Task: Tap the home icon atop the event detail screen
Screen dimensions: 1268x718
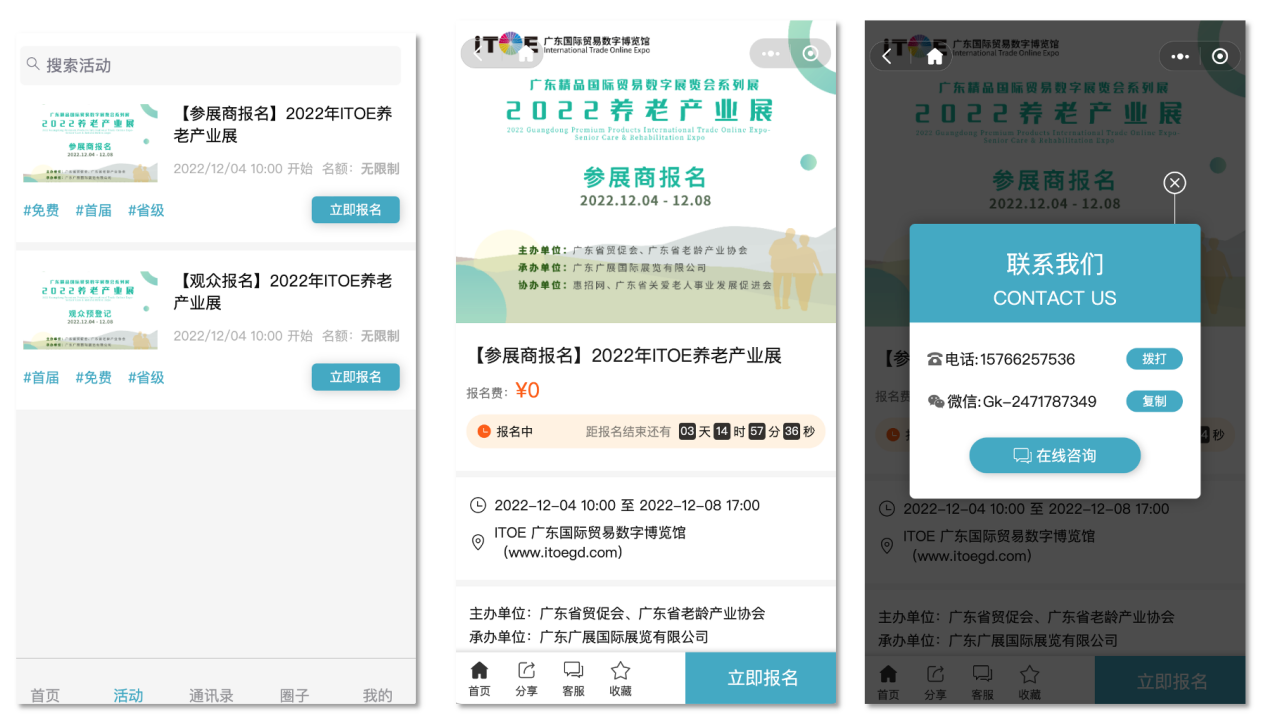Action: (526, 55)
